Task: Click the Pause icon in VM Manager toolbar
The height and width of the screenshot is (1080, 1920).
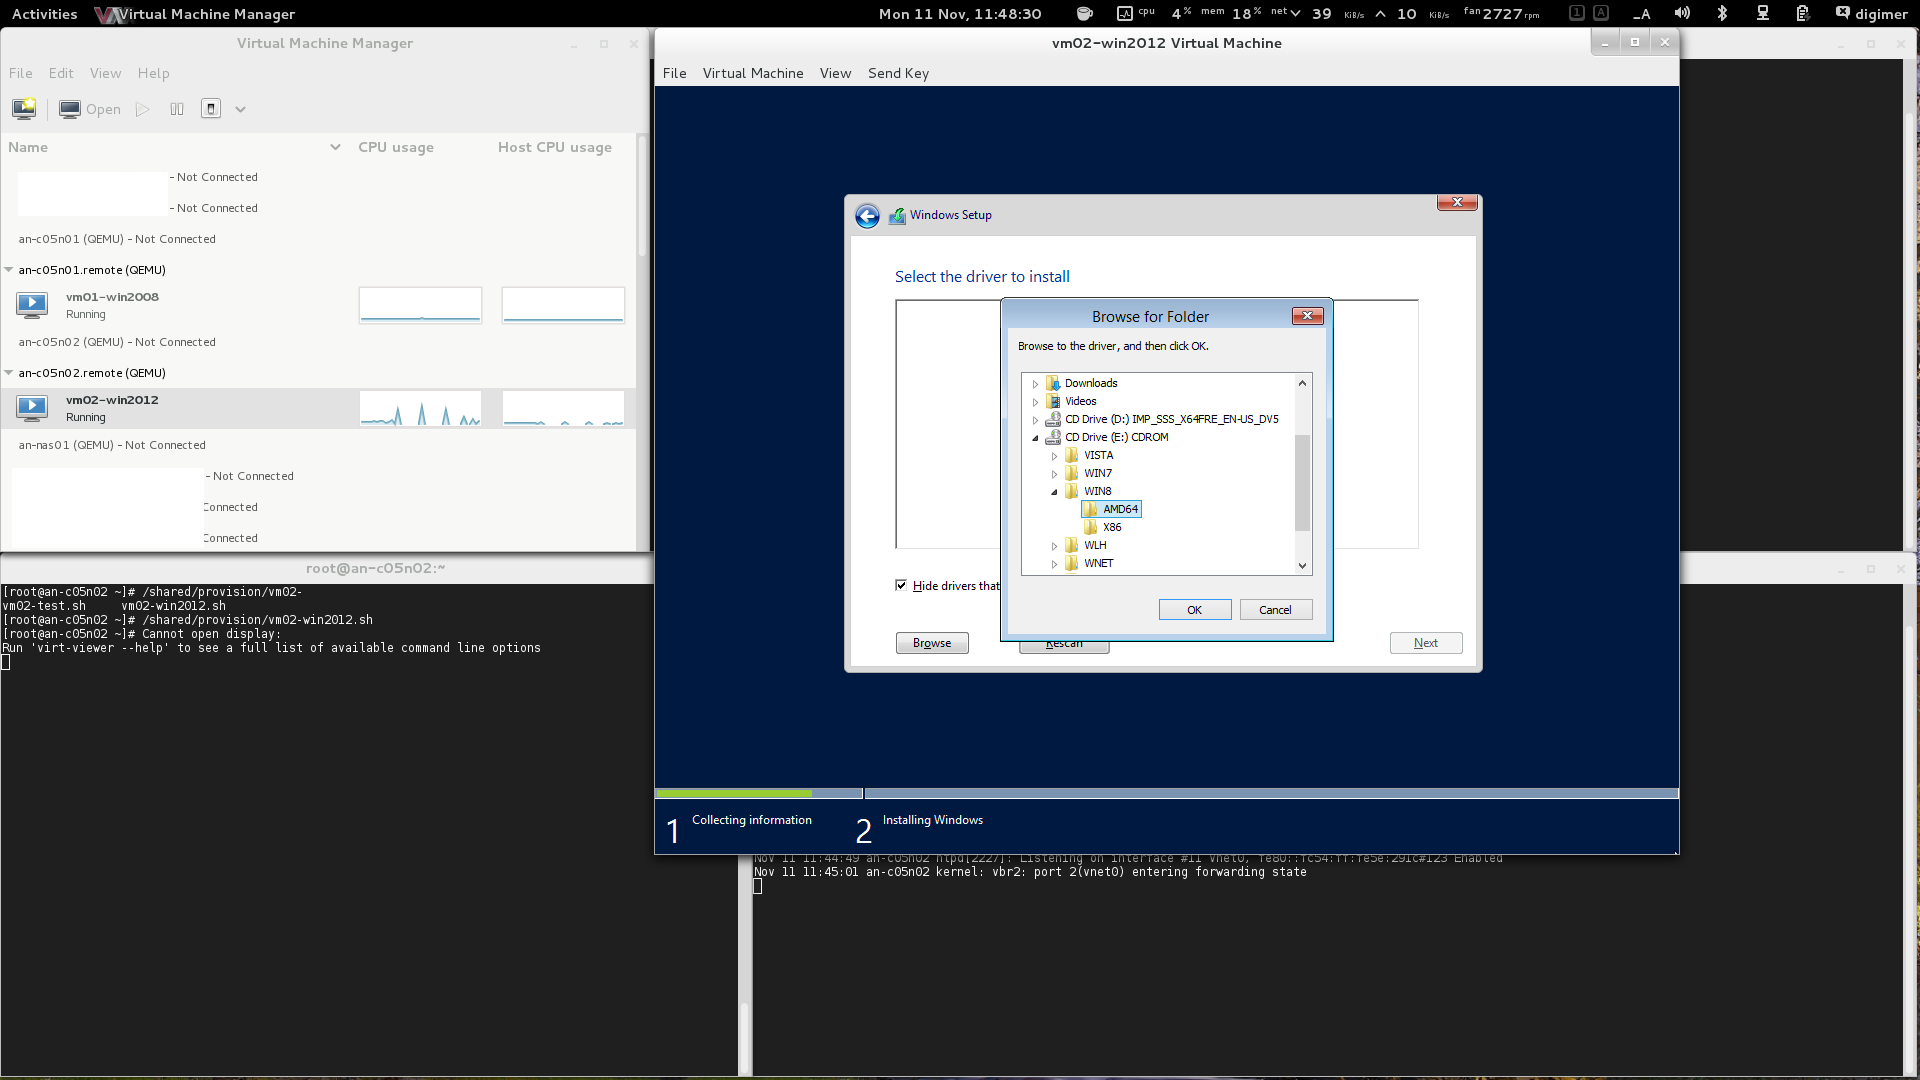Action: 177,109
